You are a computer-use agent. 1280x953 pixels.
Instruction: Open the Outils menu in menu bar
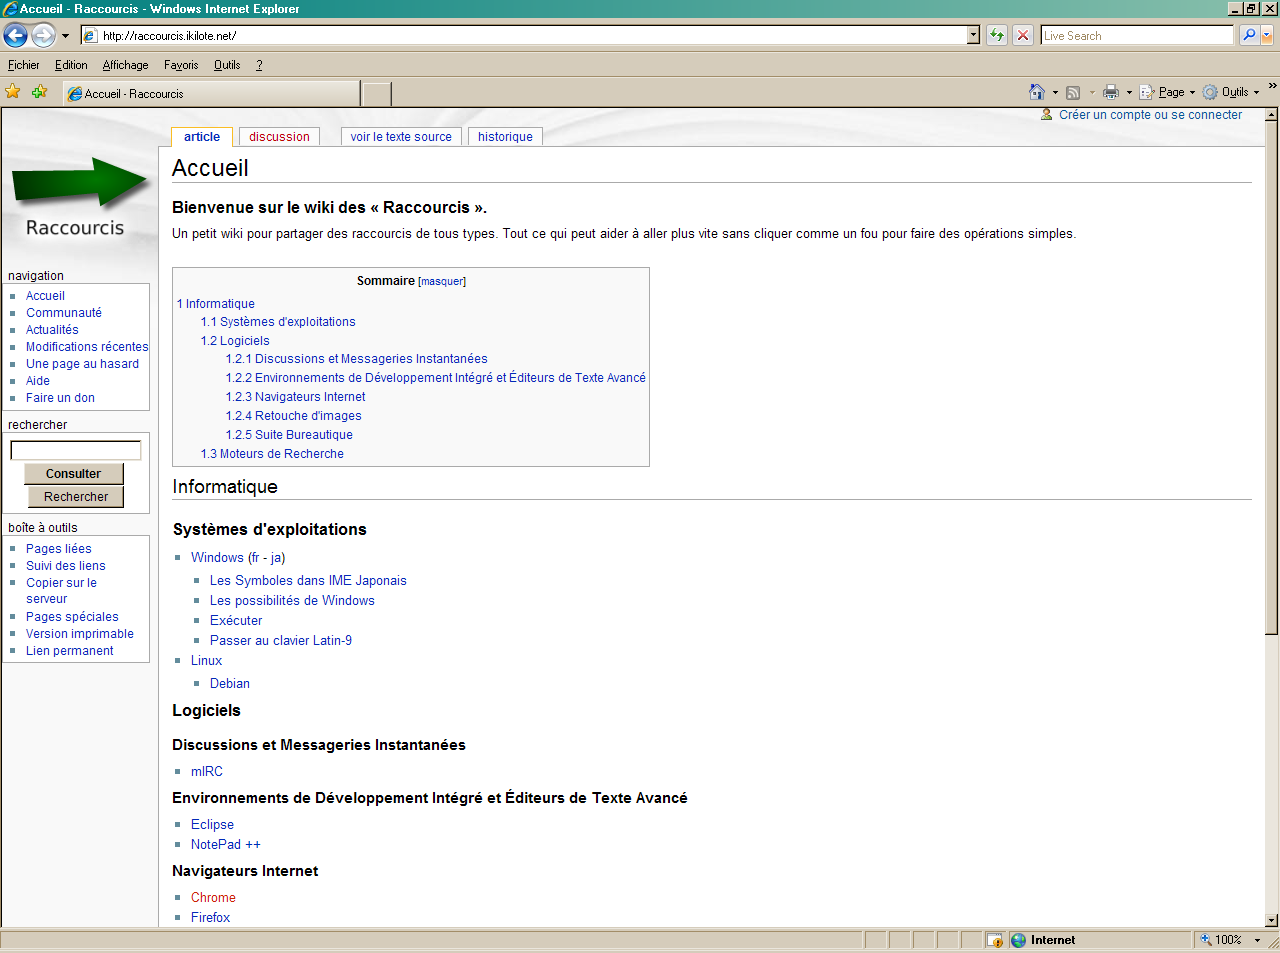pos(227,65)
